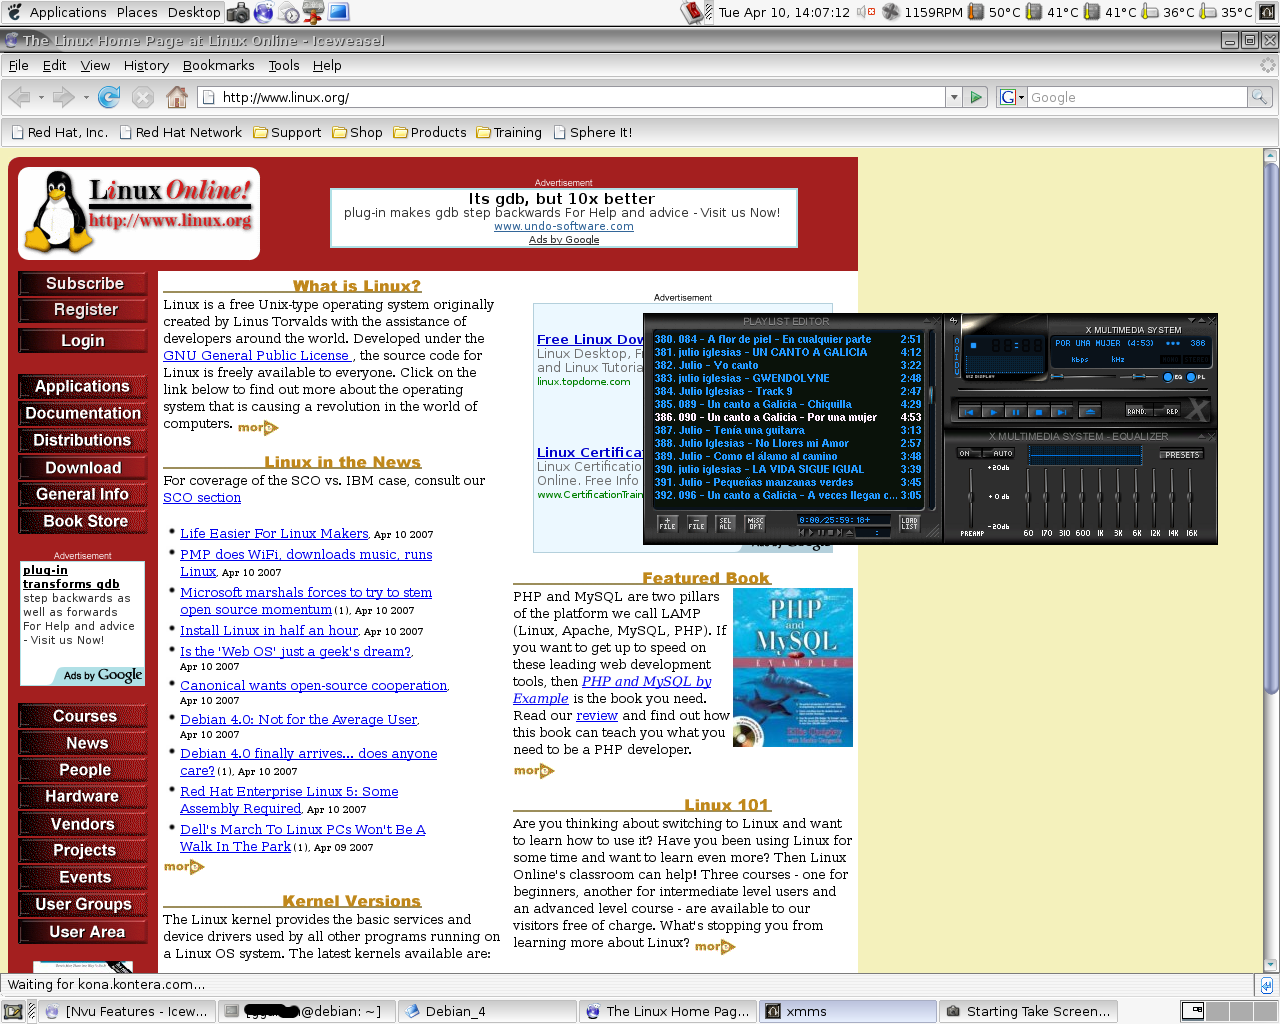Viewport: 1280px width, 1024px height.
Task: Play the track in XMMS
Action: click(993, 412)
